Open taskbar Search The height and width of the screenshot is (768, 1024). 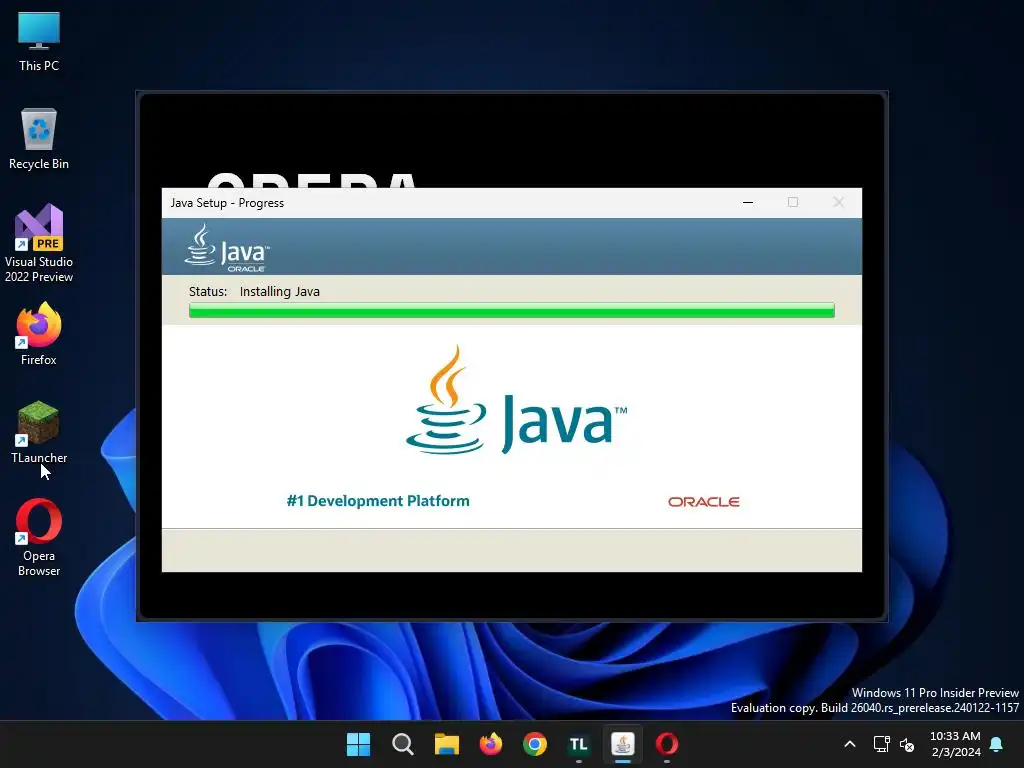(402, 744)
